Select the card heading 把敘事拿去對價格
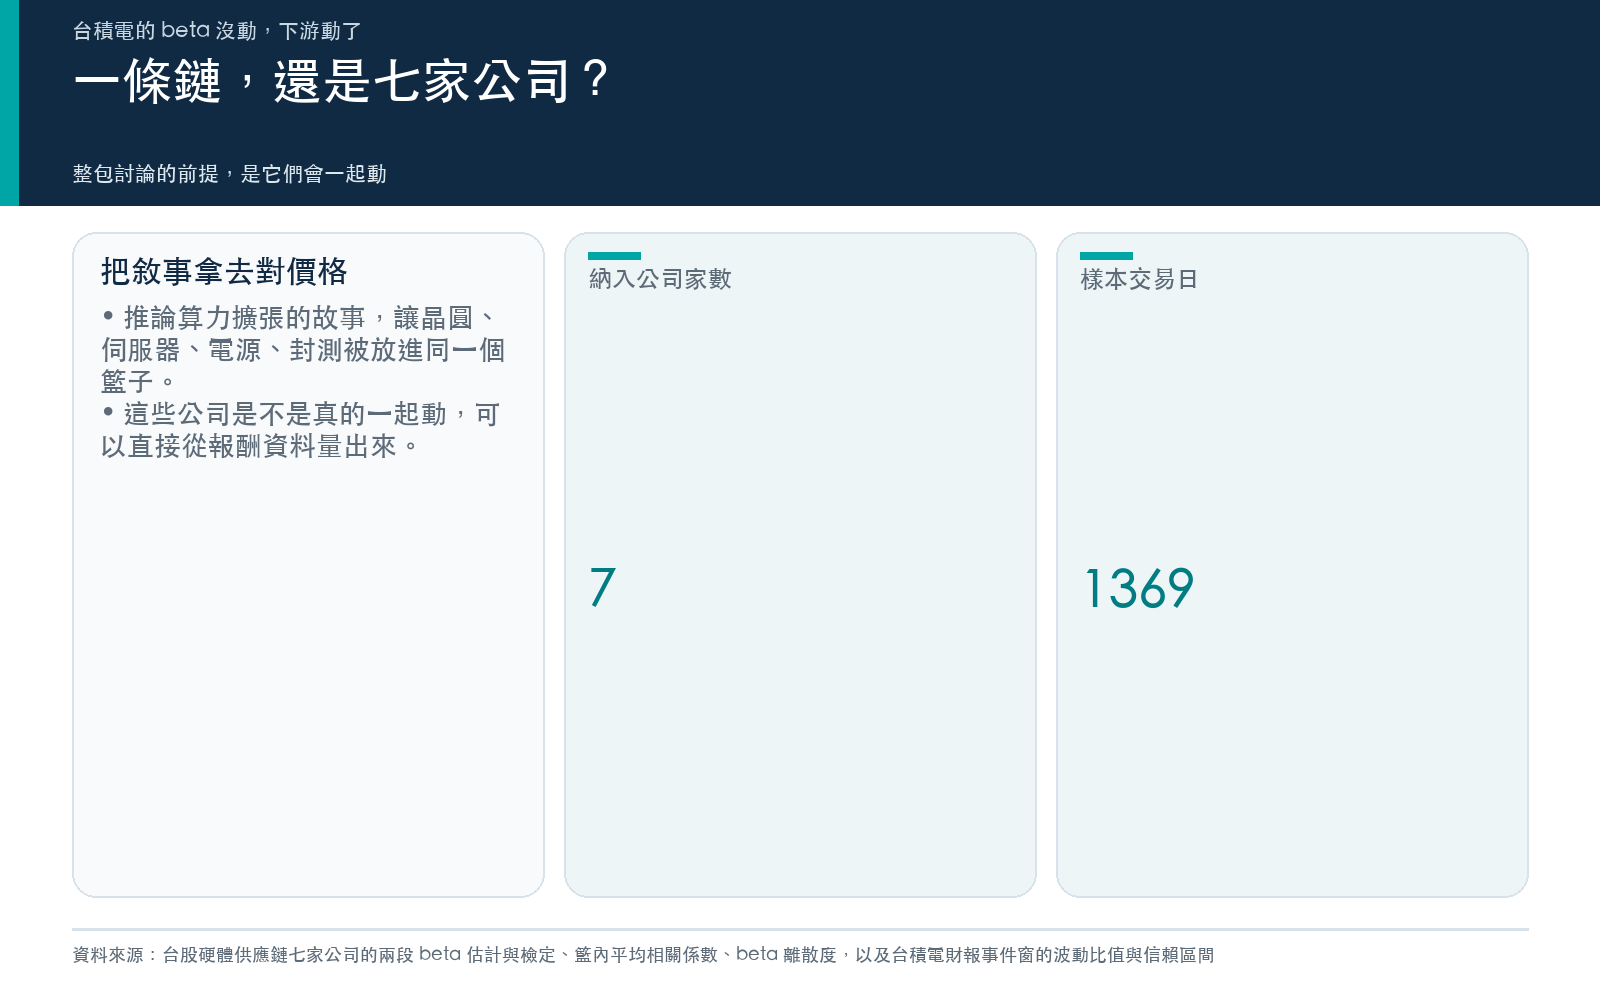1600x1000 pixels. pyautogui.click(x=224, y=271)
